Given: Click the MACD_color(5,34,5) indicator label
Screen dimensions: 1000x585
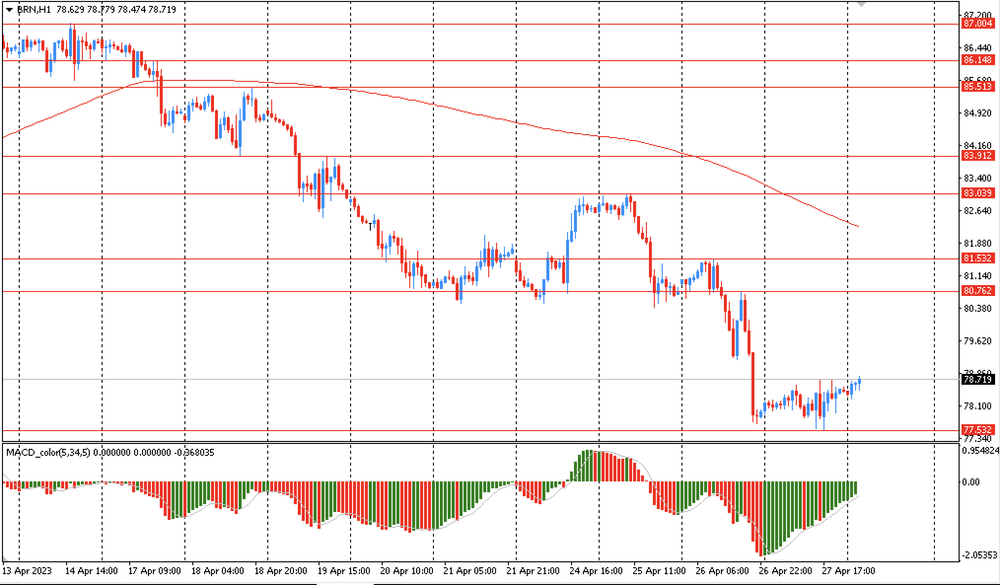Looking at the screenshot, I should pos(49,452).
